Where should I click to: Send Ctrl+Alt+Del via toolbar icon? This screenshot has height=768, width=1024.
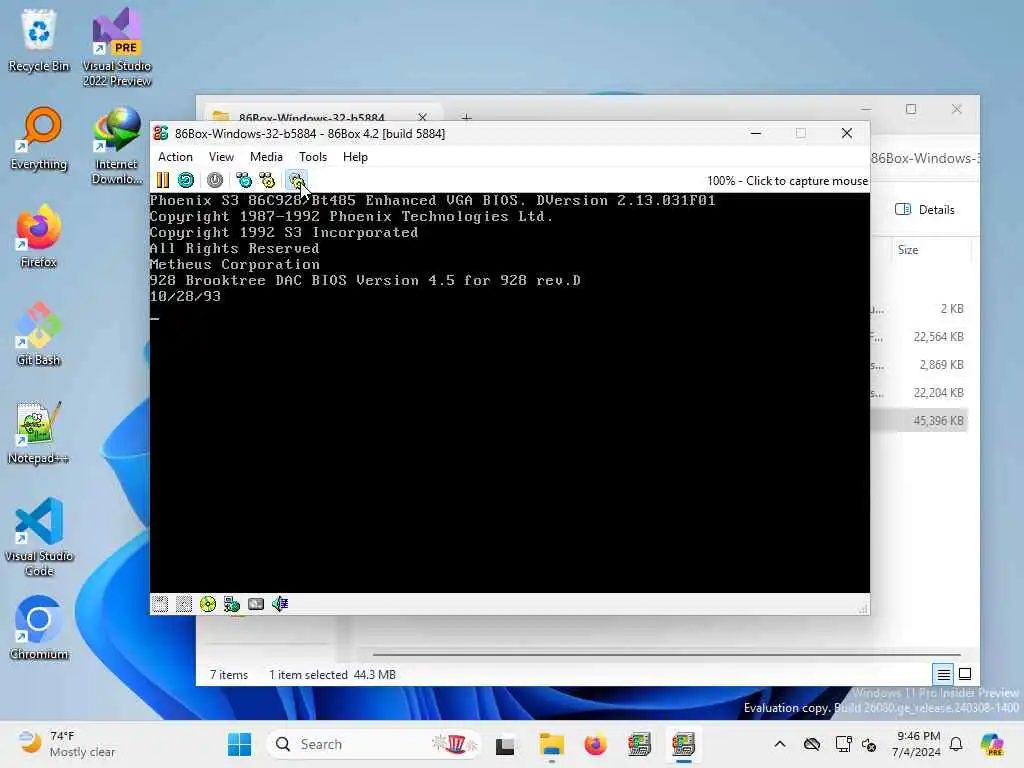[244, 180]
